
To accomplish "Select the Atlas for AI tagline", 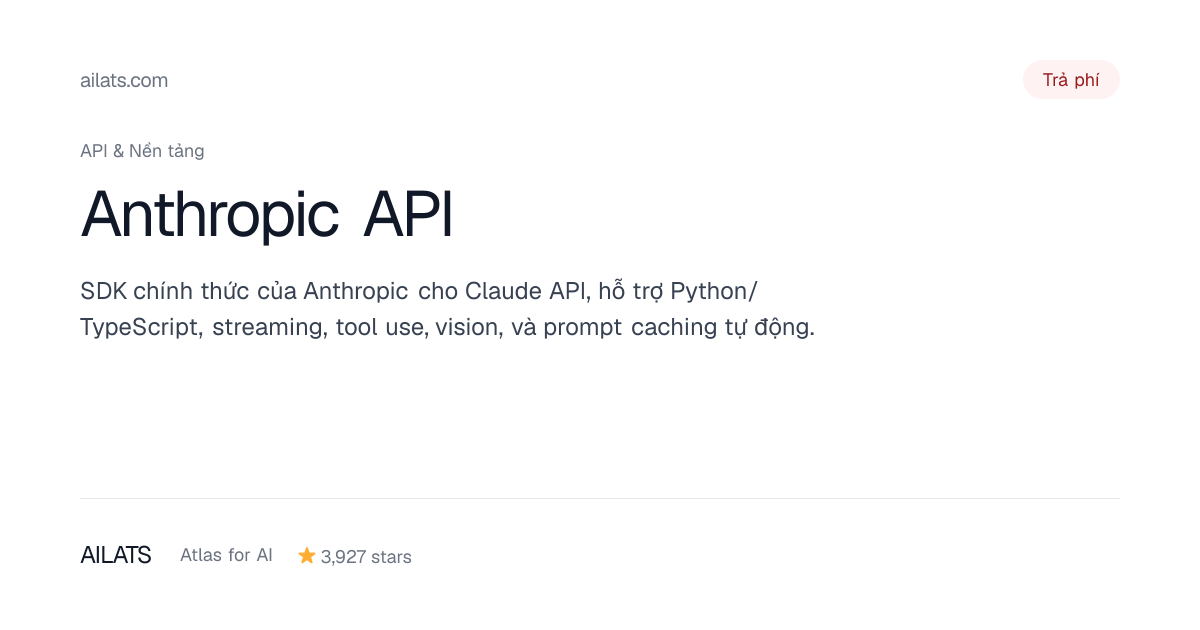I will tap(226, 555).
